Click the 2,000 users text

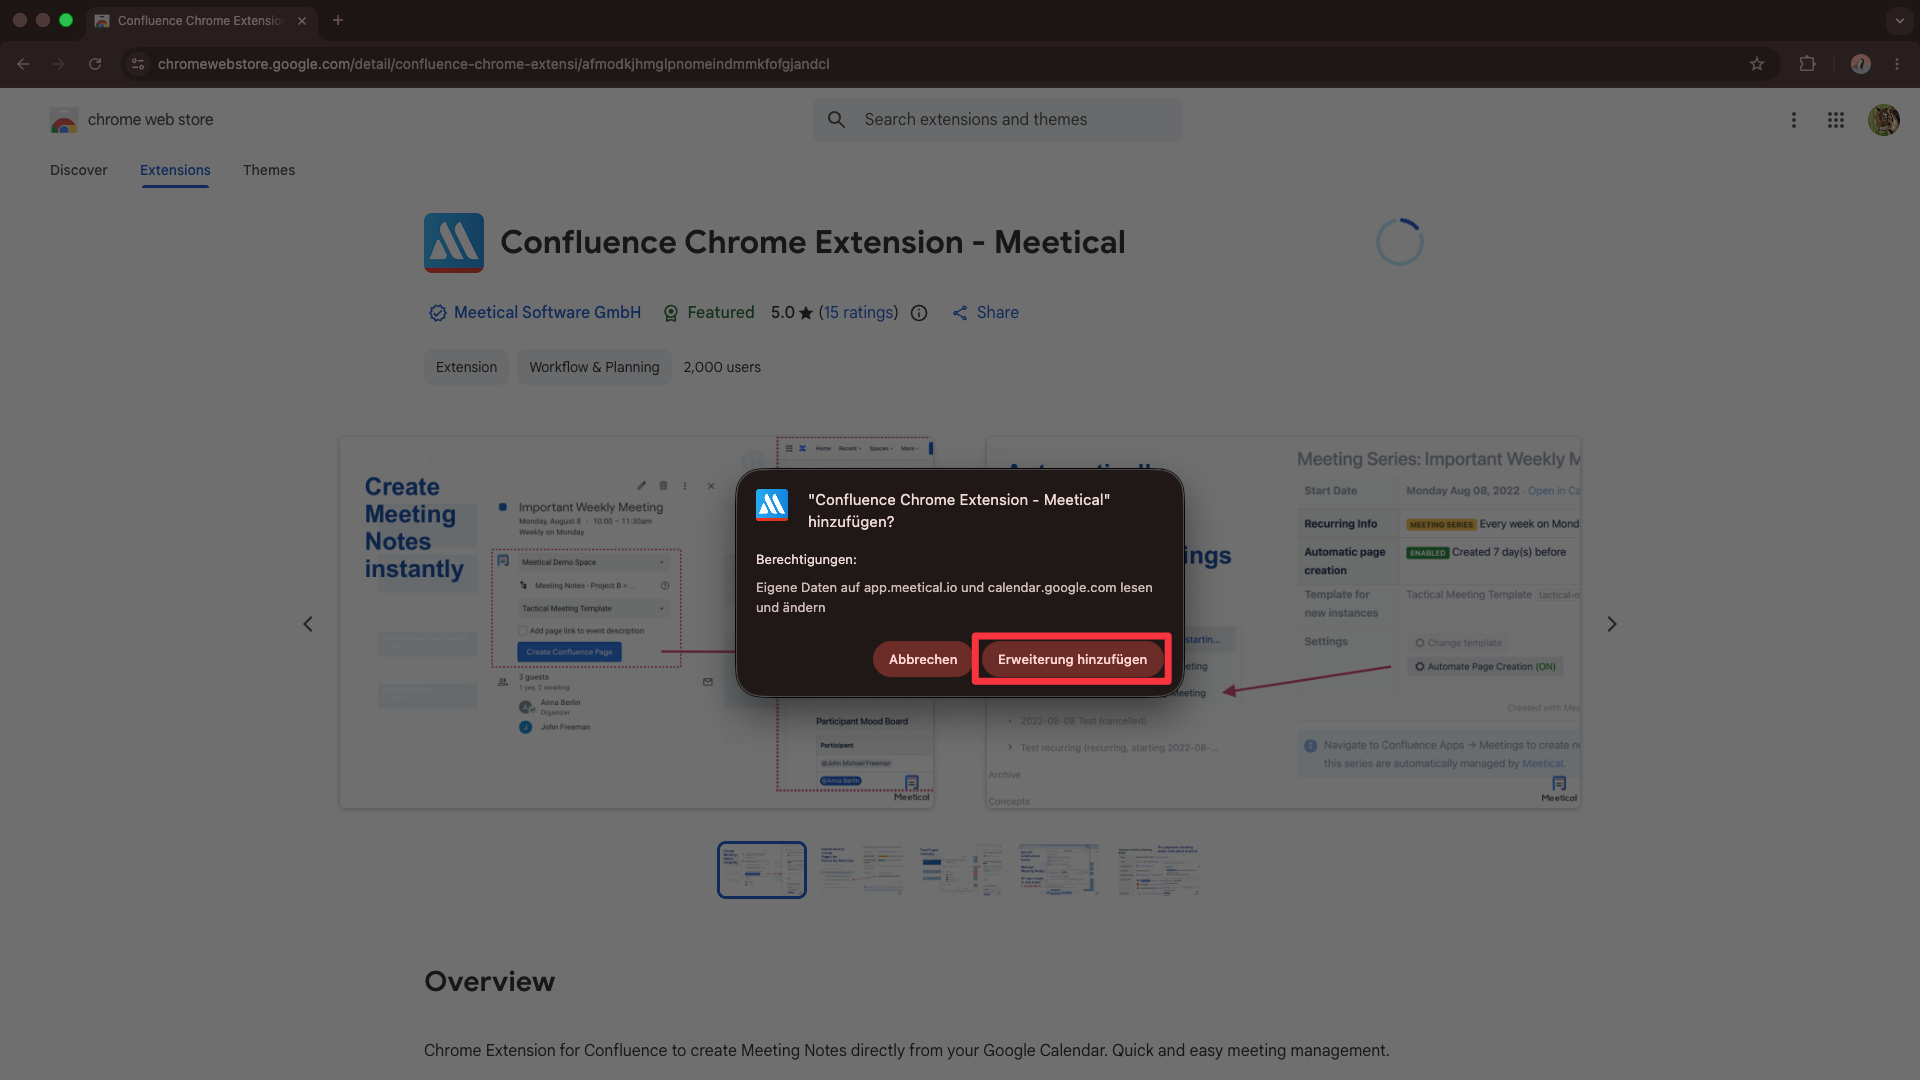[x=722, y=367]
